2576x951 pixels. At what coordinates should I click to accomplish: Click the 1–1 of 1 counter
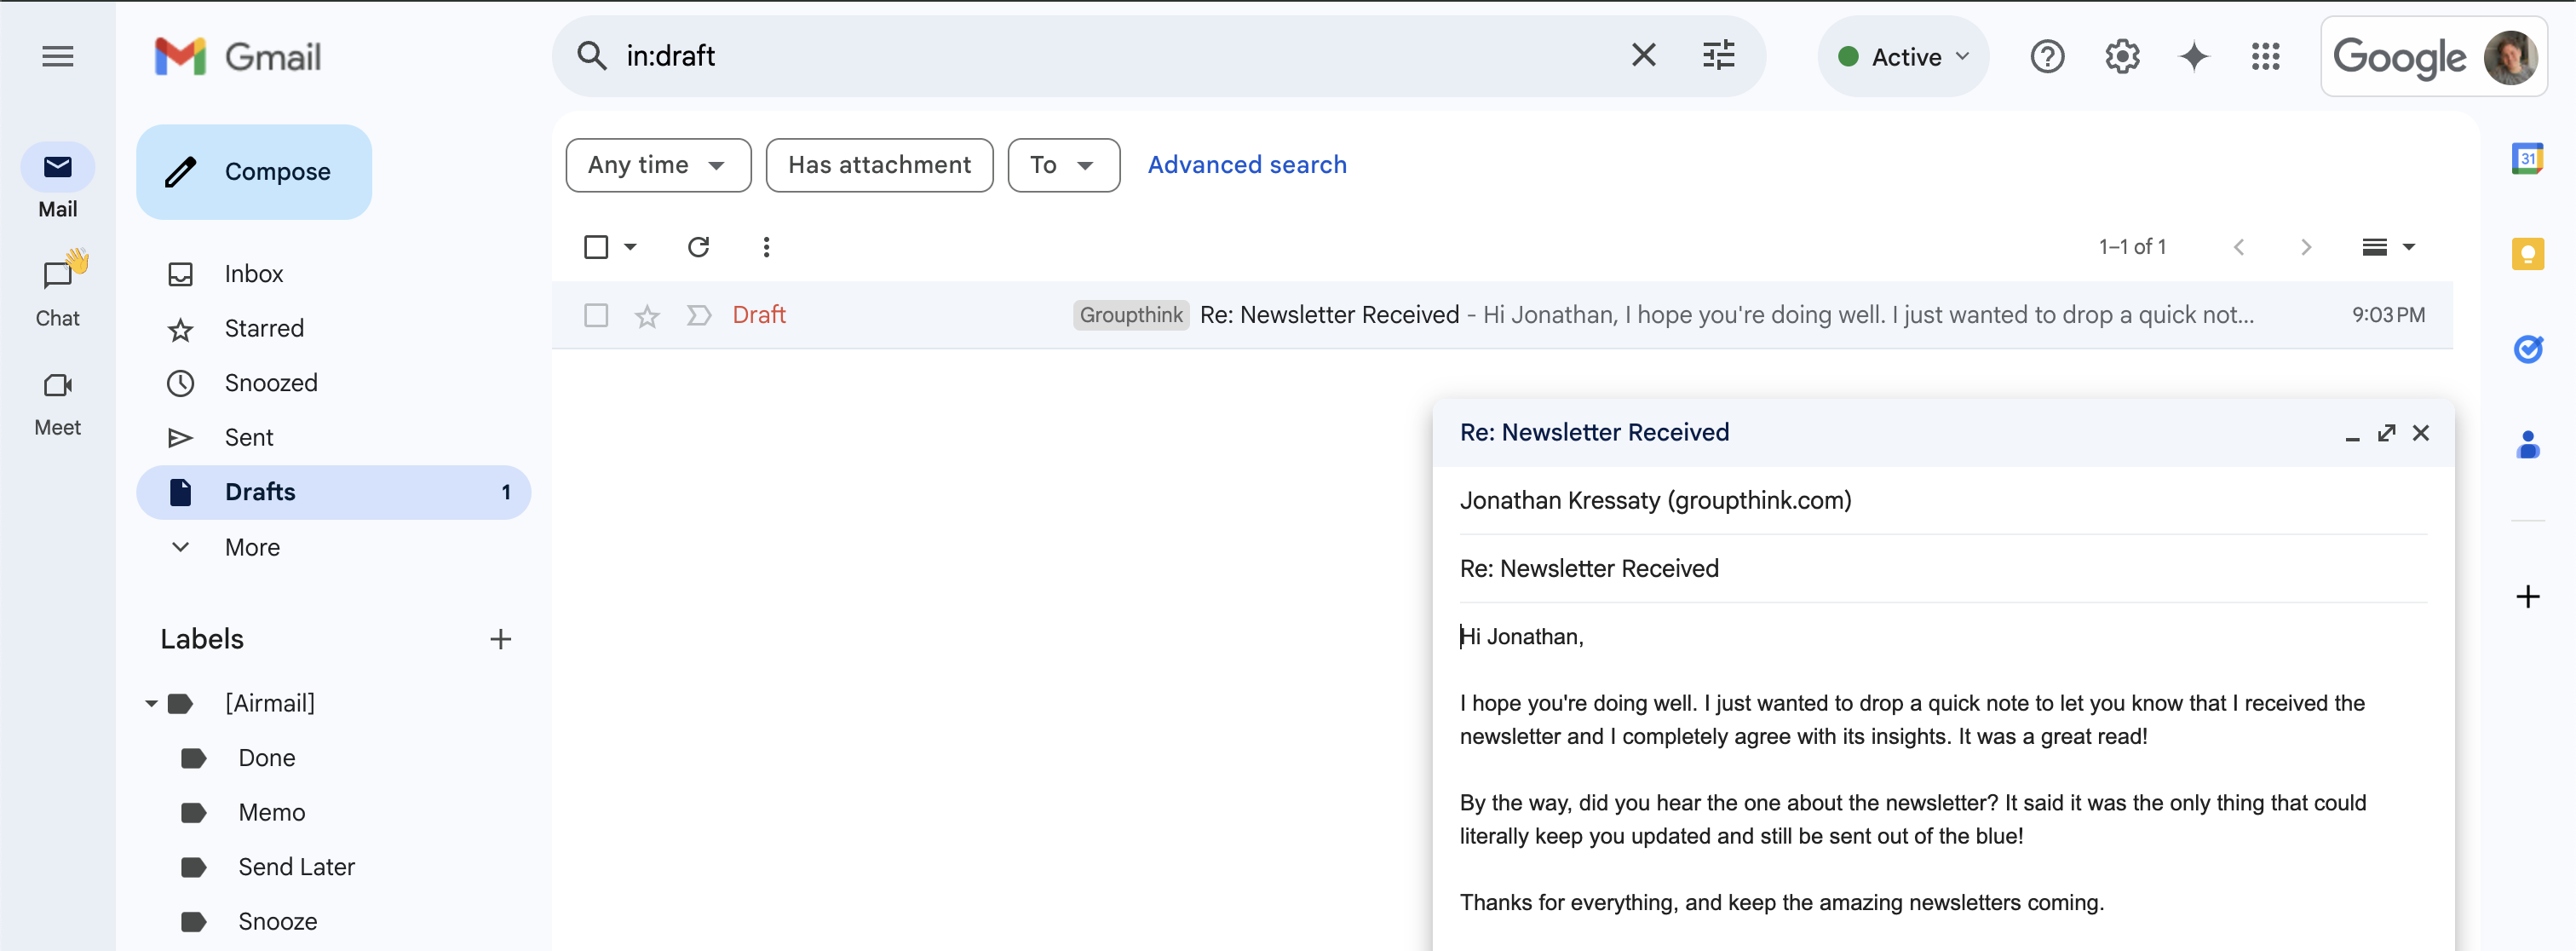click(x=2132, y=247)
